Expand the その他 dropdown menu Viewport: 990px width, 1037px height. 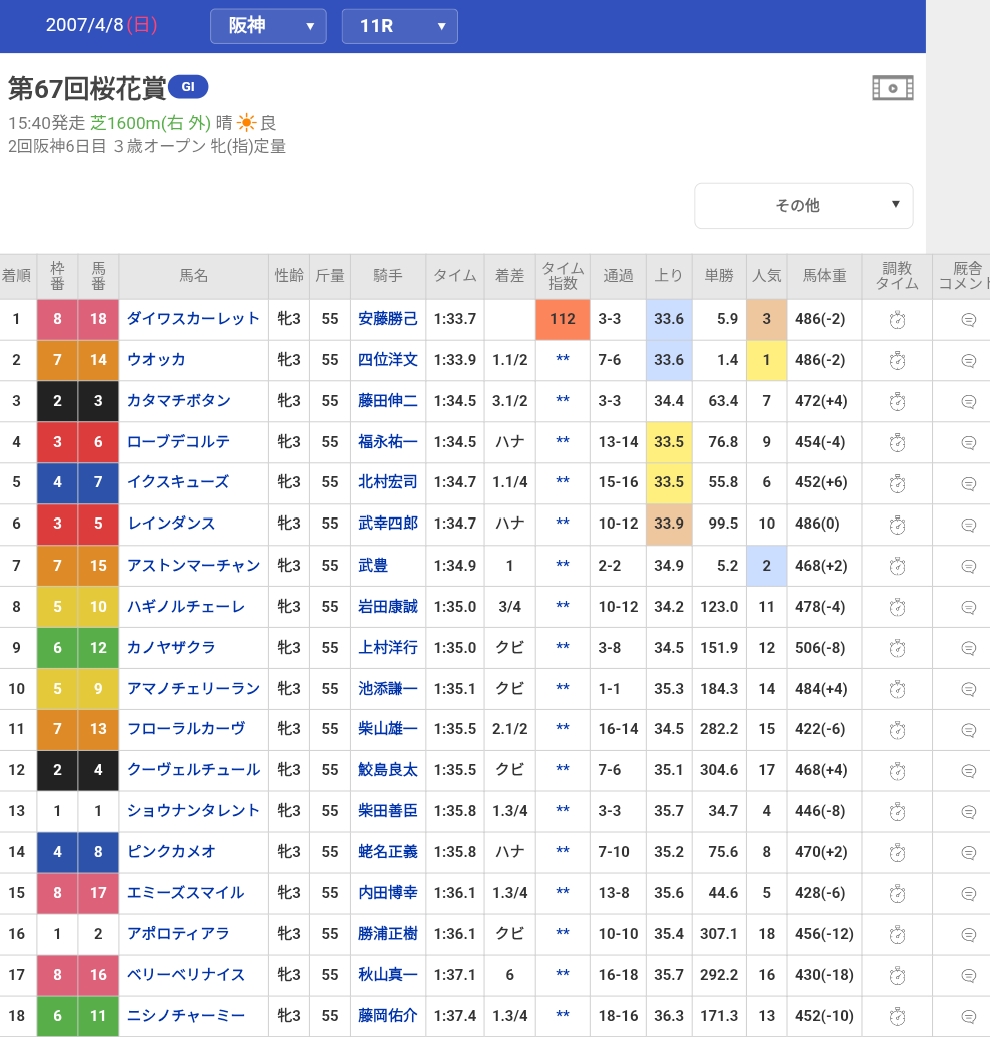coord(803,205)
